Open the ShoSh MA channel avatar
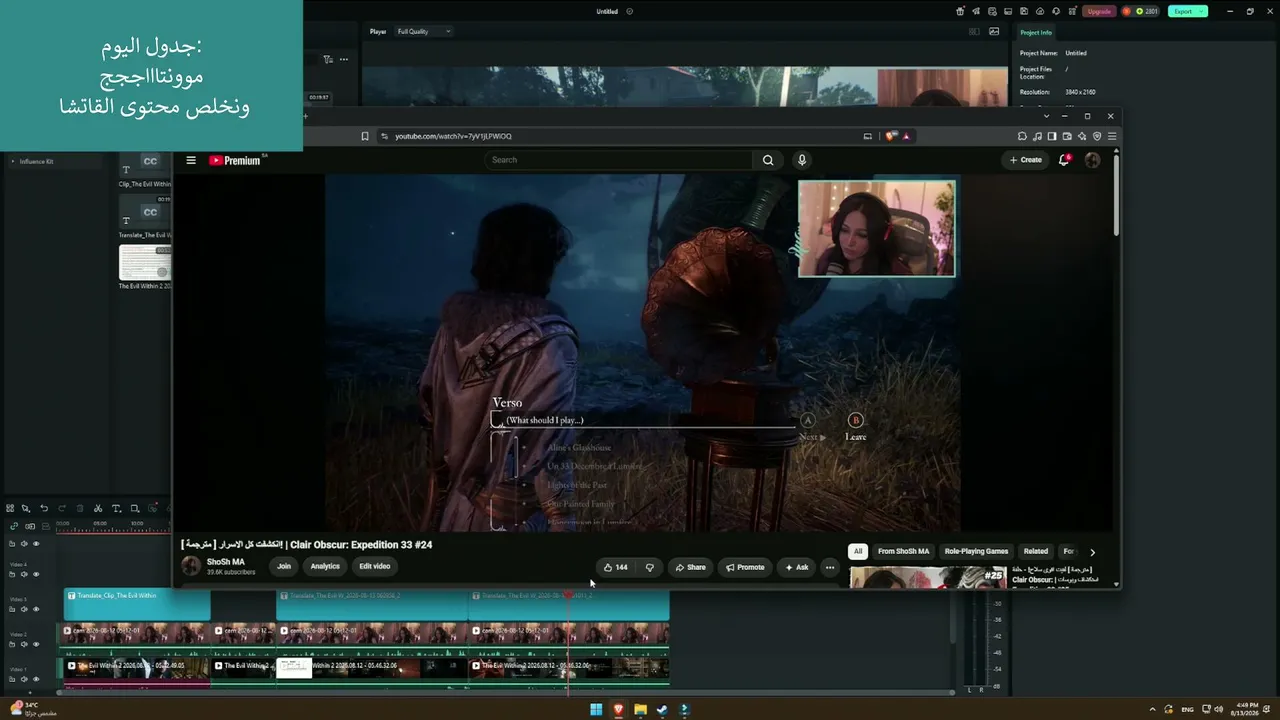This screenshot has height=720, width=1280. (x=191, y=566)
